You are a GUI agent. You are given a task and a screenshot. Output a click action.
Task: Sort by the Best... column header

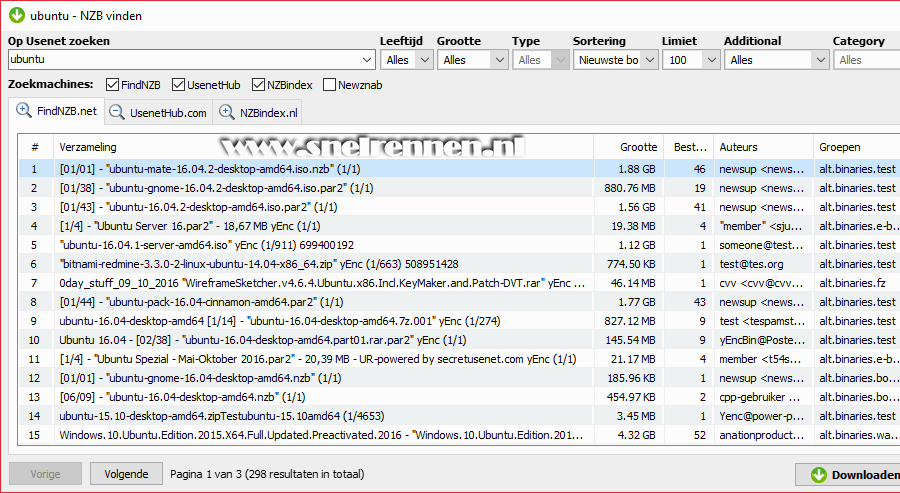pos(689,147)
